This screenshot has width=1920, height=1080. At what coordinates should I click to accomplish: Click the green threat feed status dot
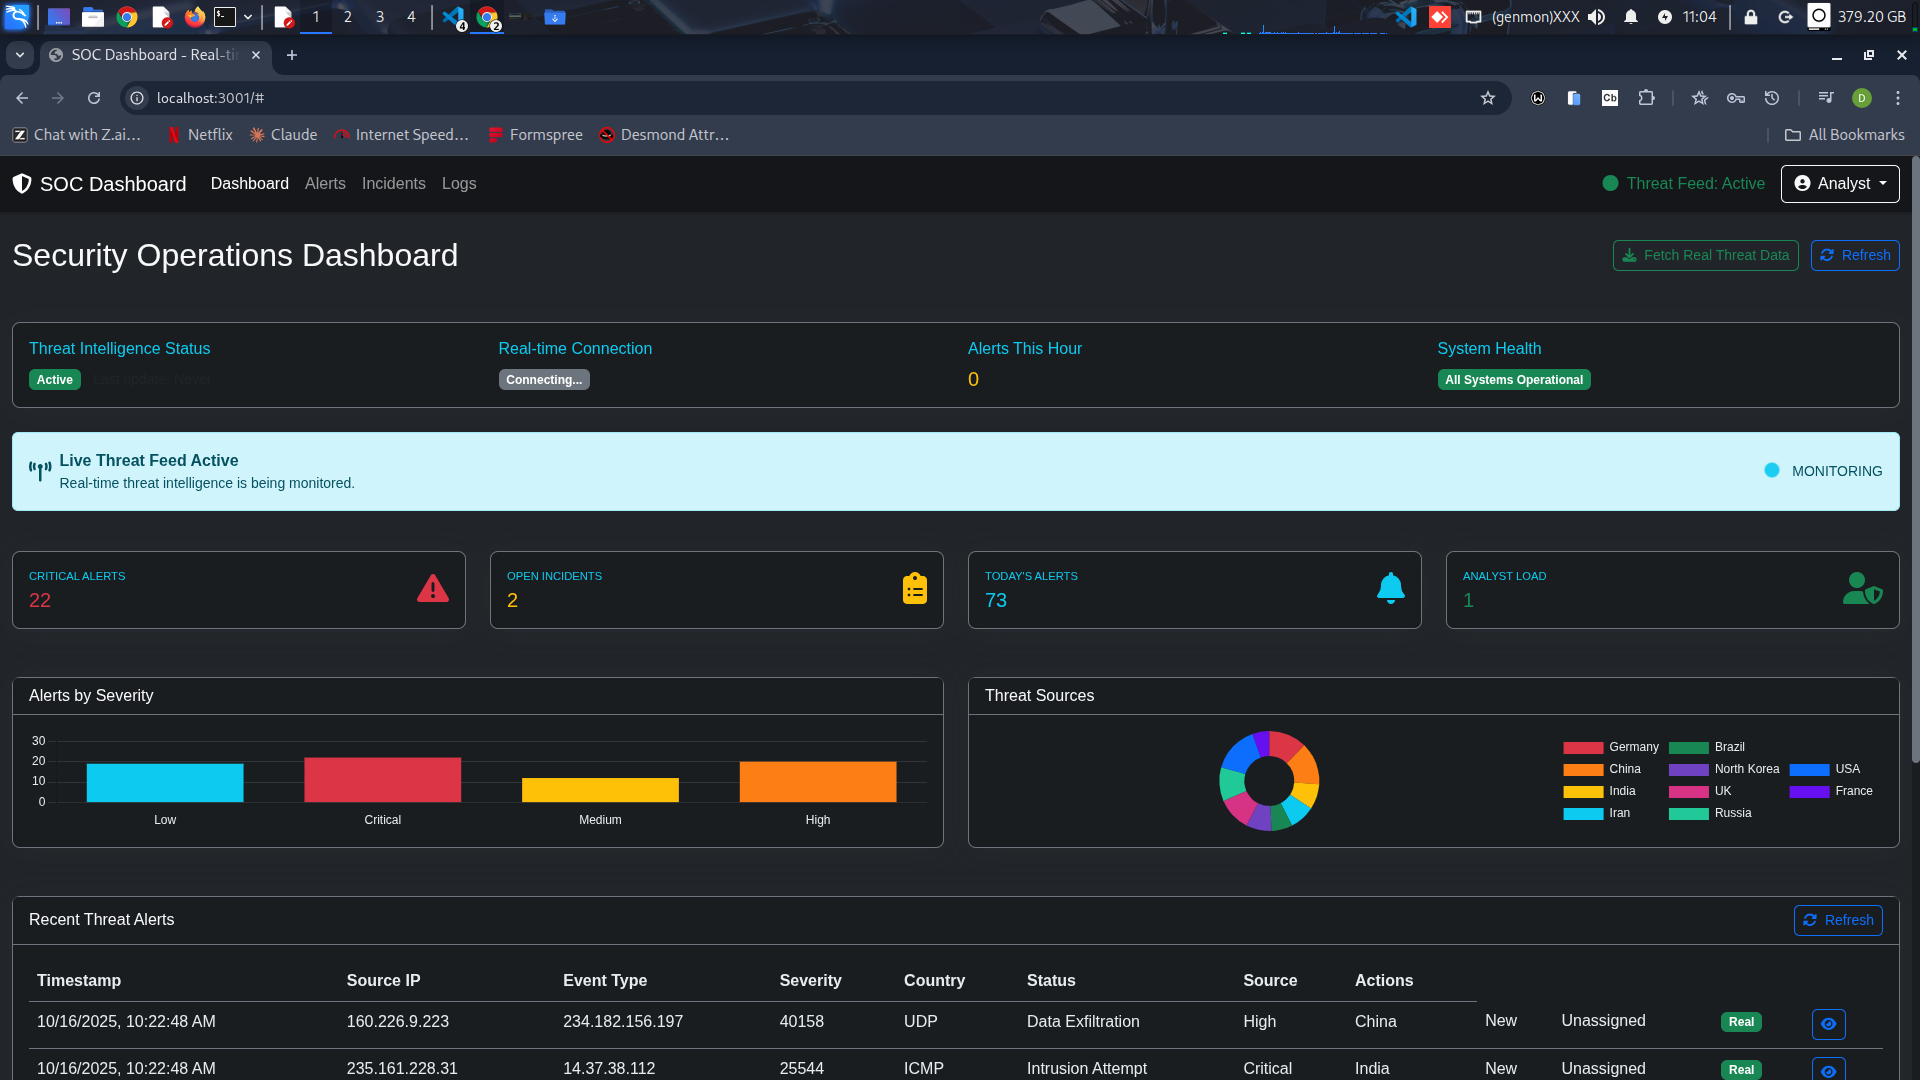[1610, 184]
